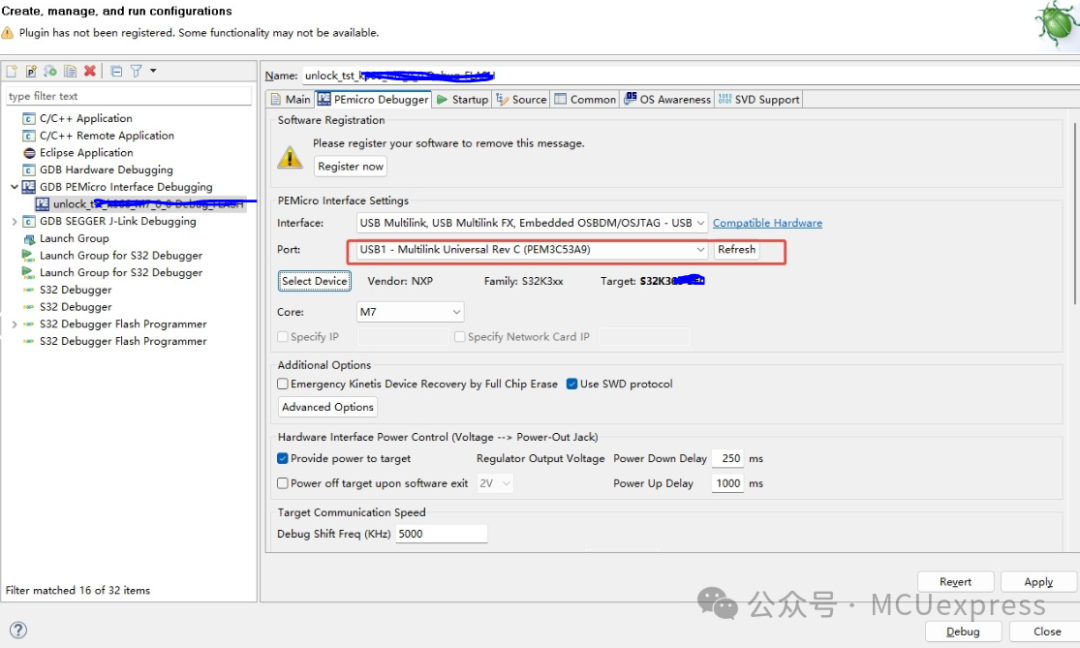Open the Core dropdown set to M7
1080x648 pixels.
point(410,312)
